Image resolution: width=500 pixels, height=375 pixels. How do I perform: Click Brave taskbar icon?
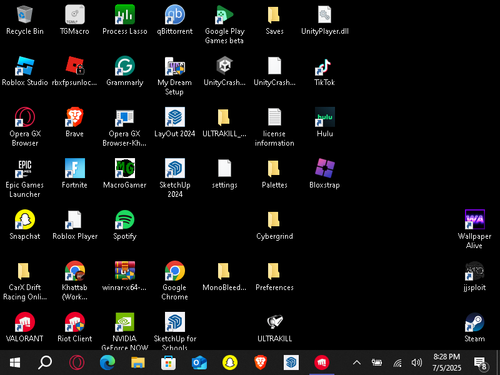coord(260,363)
